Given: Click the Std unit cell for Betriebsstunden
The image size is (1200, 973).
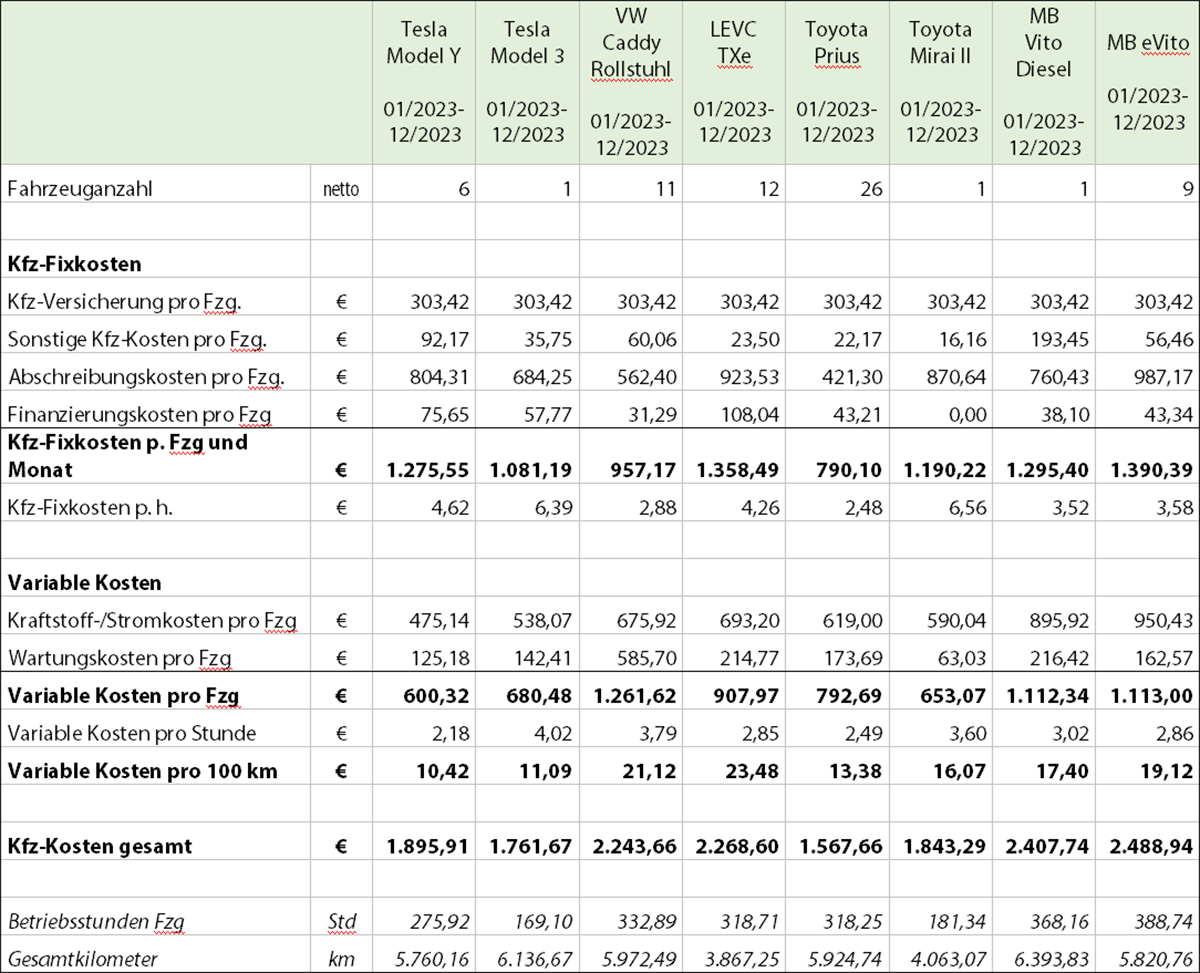Looking at the screenshot, I should 341,921.
